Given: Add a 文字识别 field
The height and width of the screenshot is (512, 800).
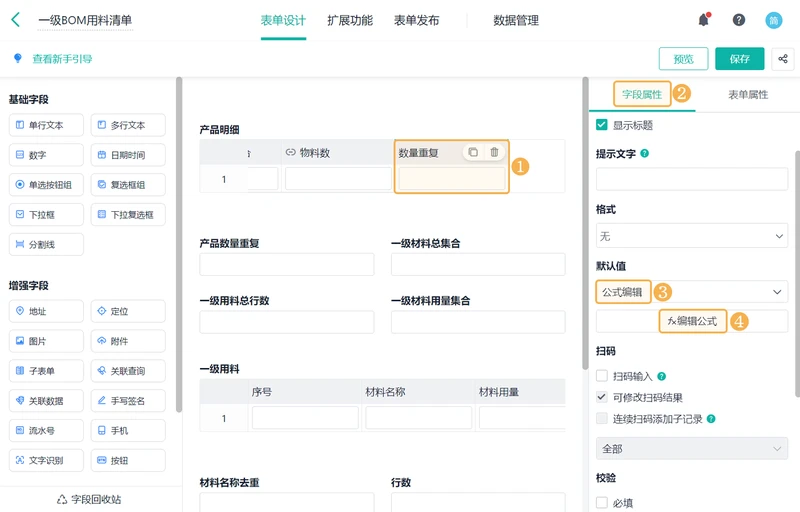Looking at the screenshot, I should coord(46,460).
